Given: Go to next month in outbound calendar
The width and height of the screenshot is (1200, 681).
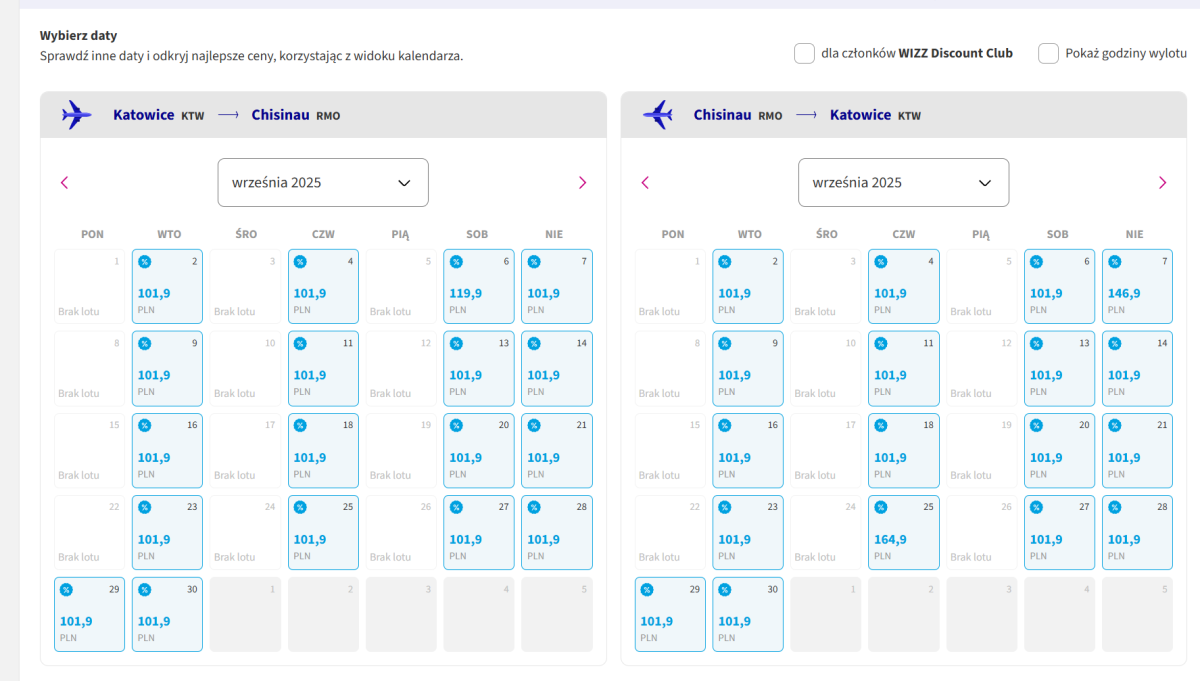Looking at the screenshot, I should click(x=582, y=182).
